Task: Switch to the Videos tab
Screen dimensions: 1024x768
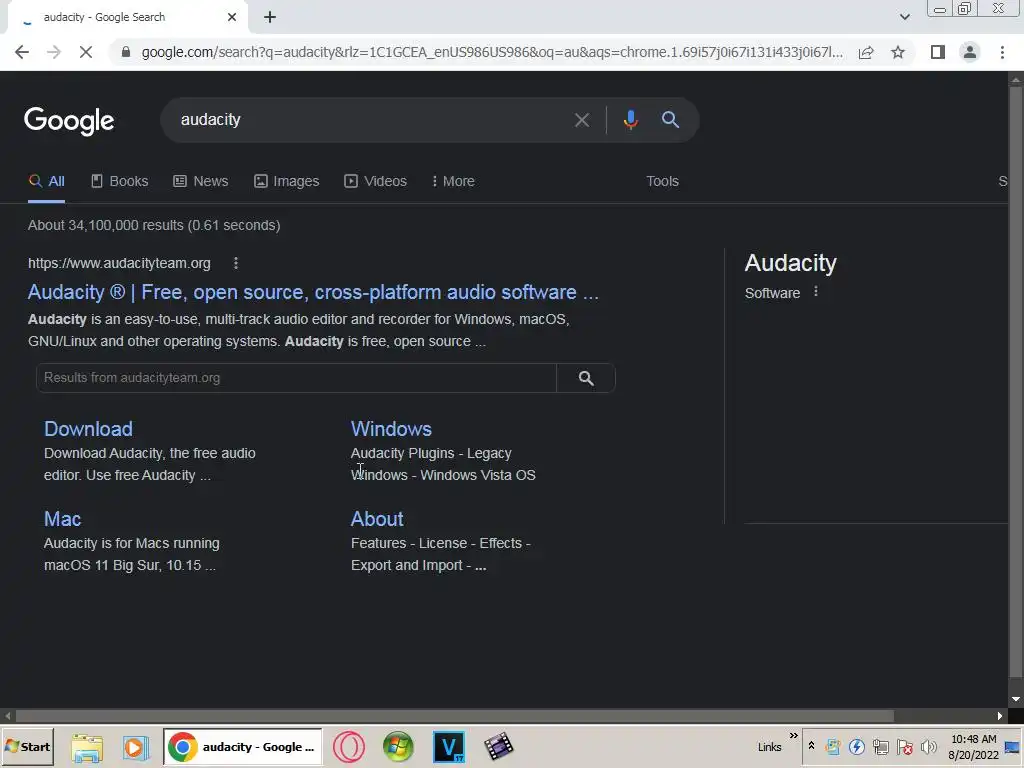Action: (x=376, y=182)
